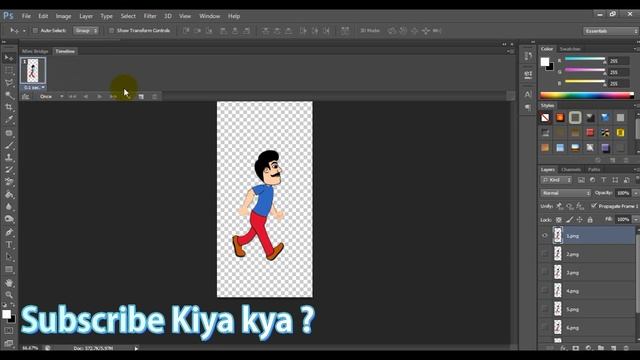This screenshot has width=640, height=360.
Task: Switch to the Paths tab
Action: tap(594, 169)
